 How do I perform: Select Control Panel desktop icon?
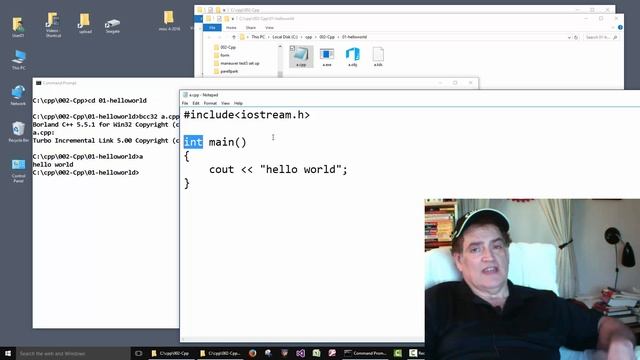click(x=18, y=171)
